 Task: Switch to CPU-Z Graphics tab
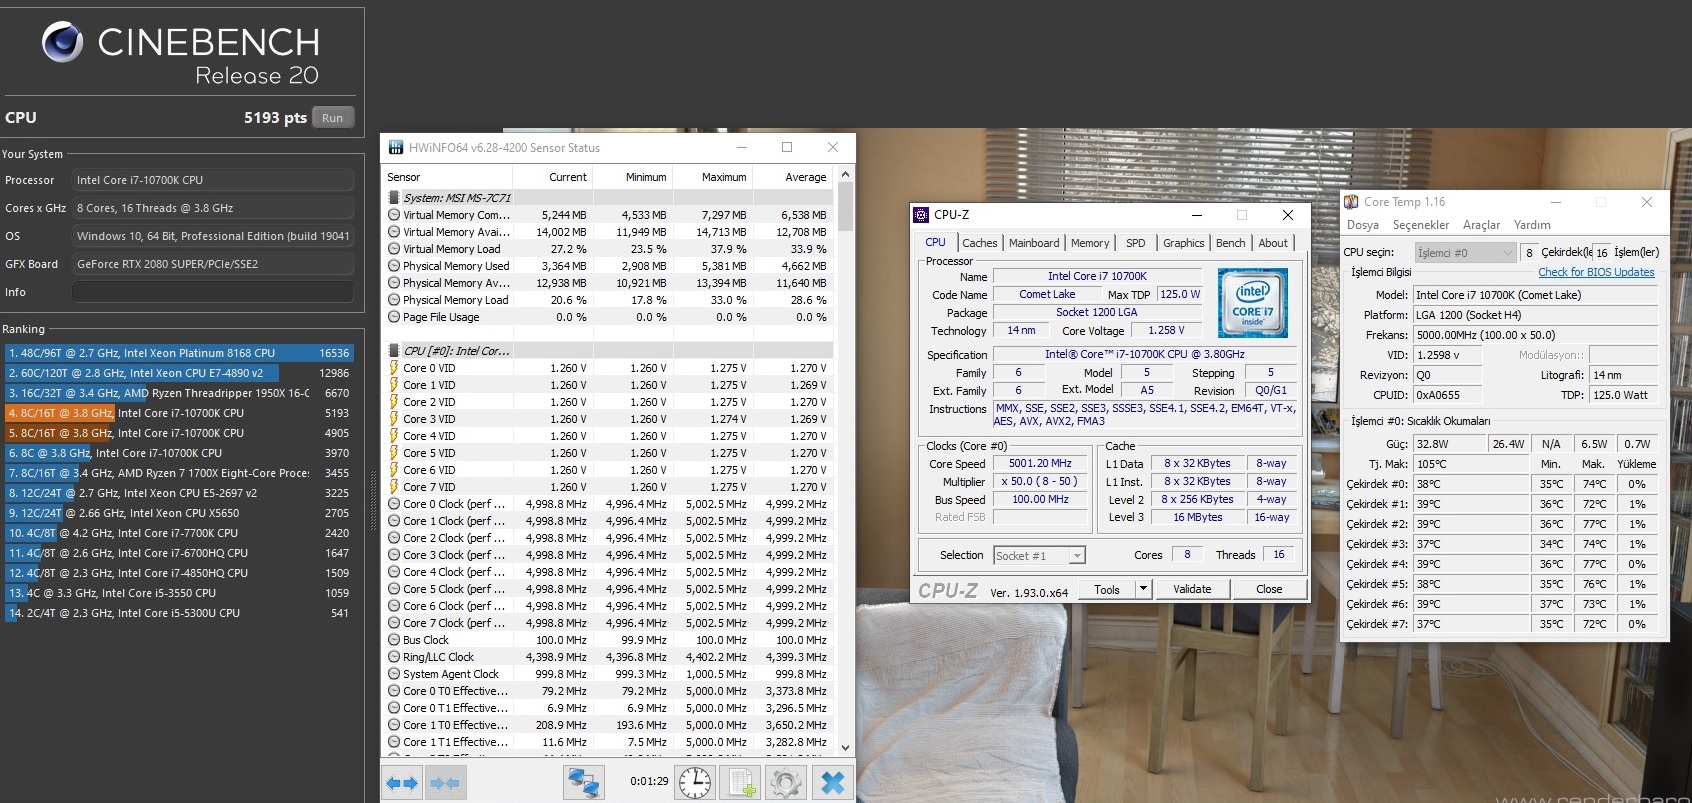pyautogui.click(x=1184, y=243)
